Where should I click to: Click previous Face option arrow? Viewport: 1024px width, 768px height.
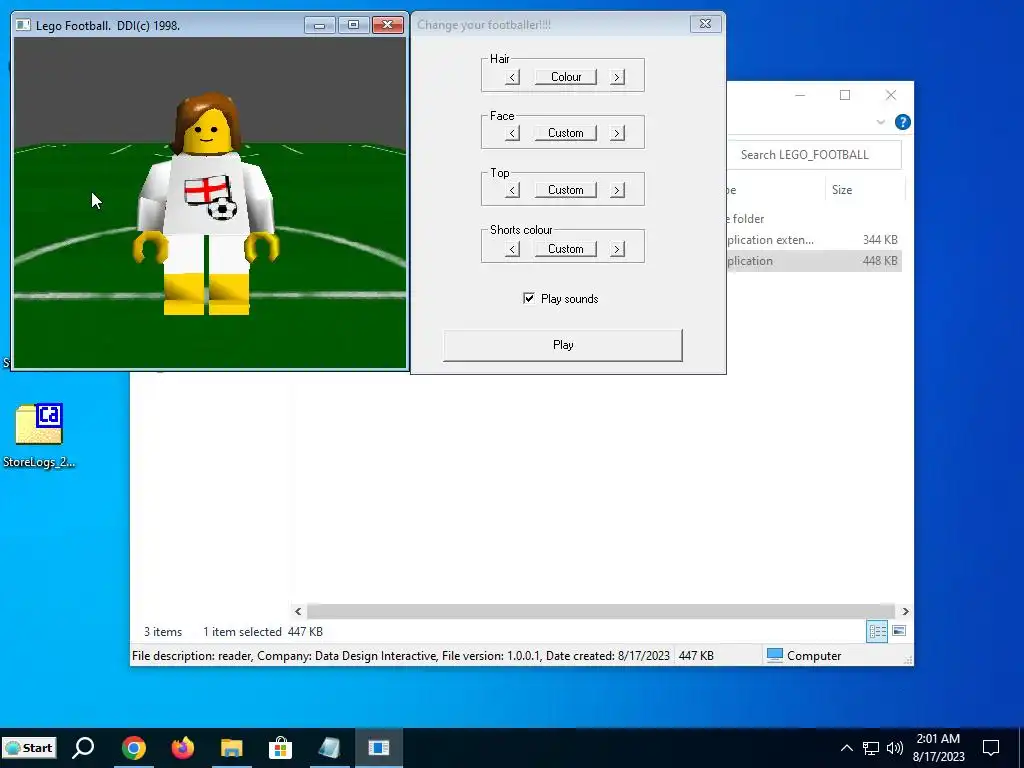[x=513, y=133]
